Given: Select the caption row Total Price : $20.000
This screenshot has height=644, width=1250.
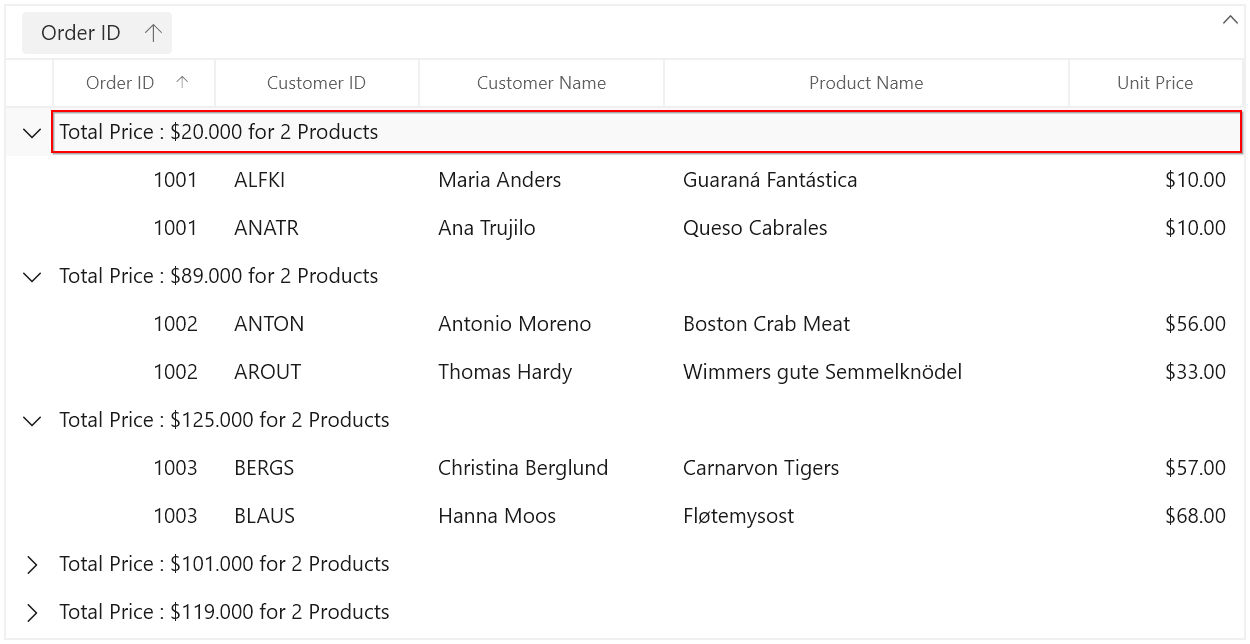Looking at the screenshot, I should pyautogui.click(x=647, y=132).
